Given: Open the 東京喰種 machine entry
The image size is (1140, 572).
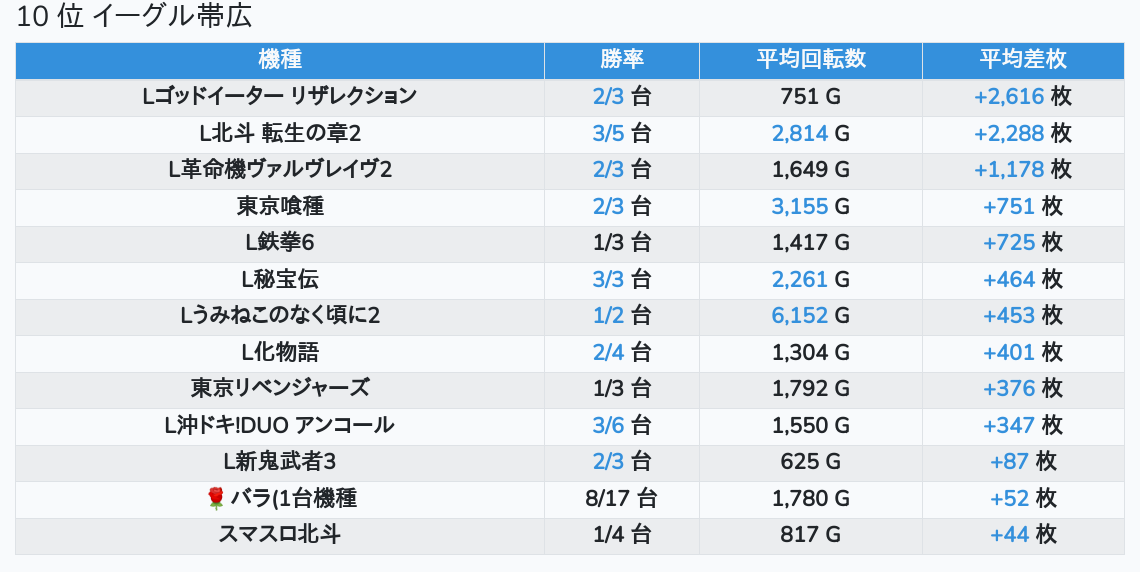Looking at the screenshot, I should pos(280,206).
